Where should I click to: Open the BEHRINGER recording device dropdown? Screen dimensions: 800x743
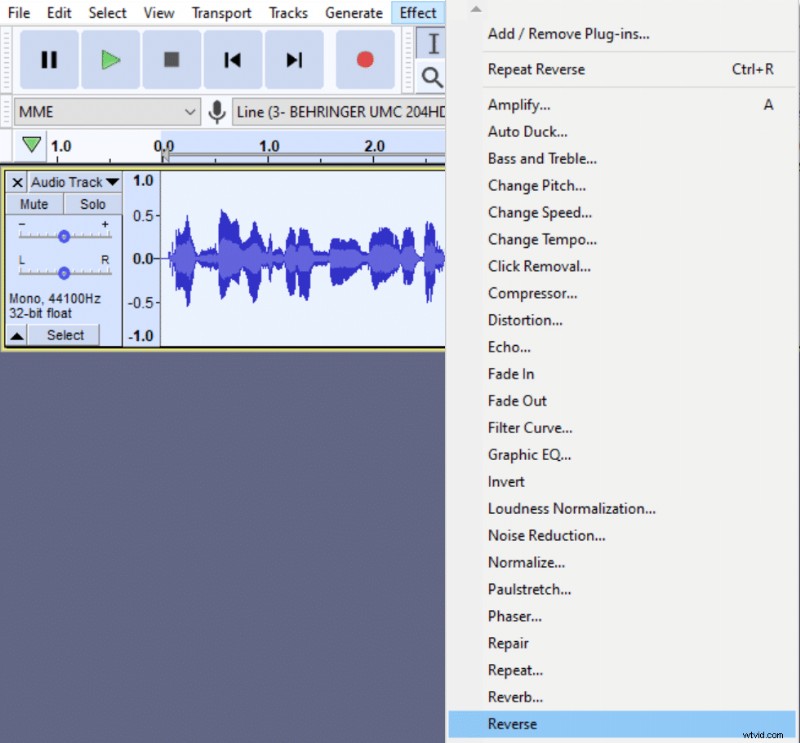pos(340,112)
